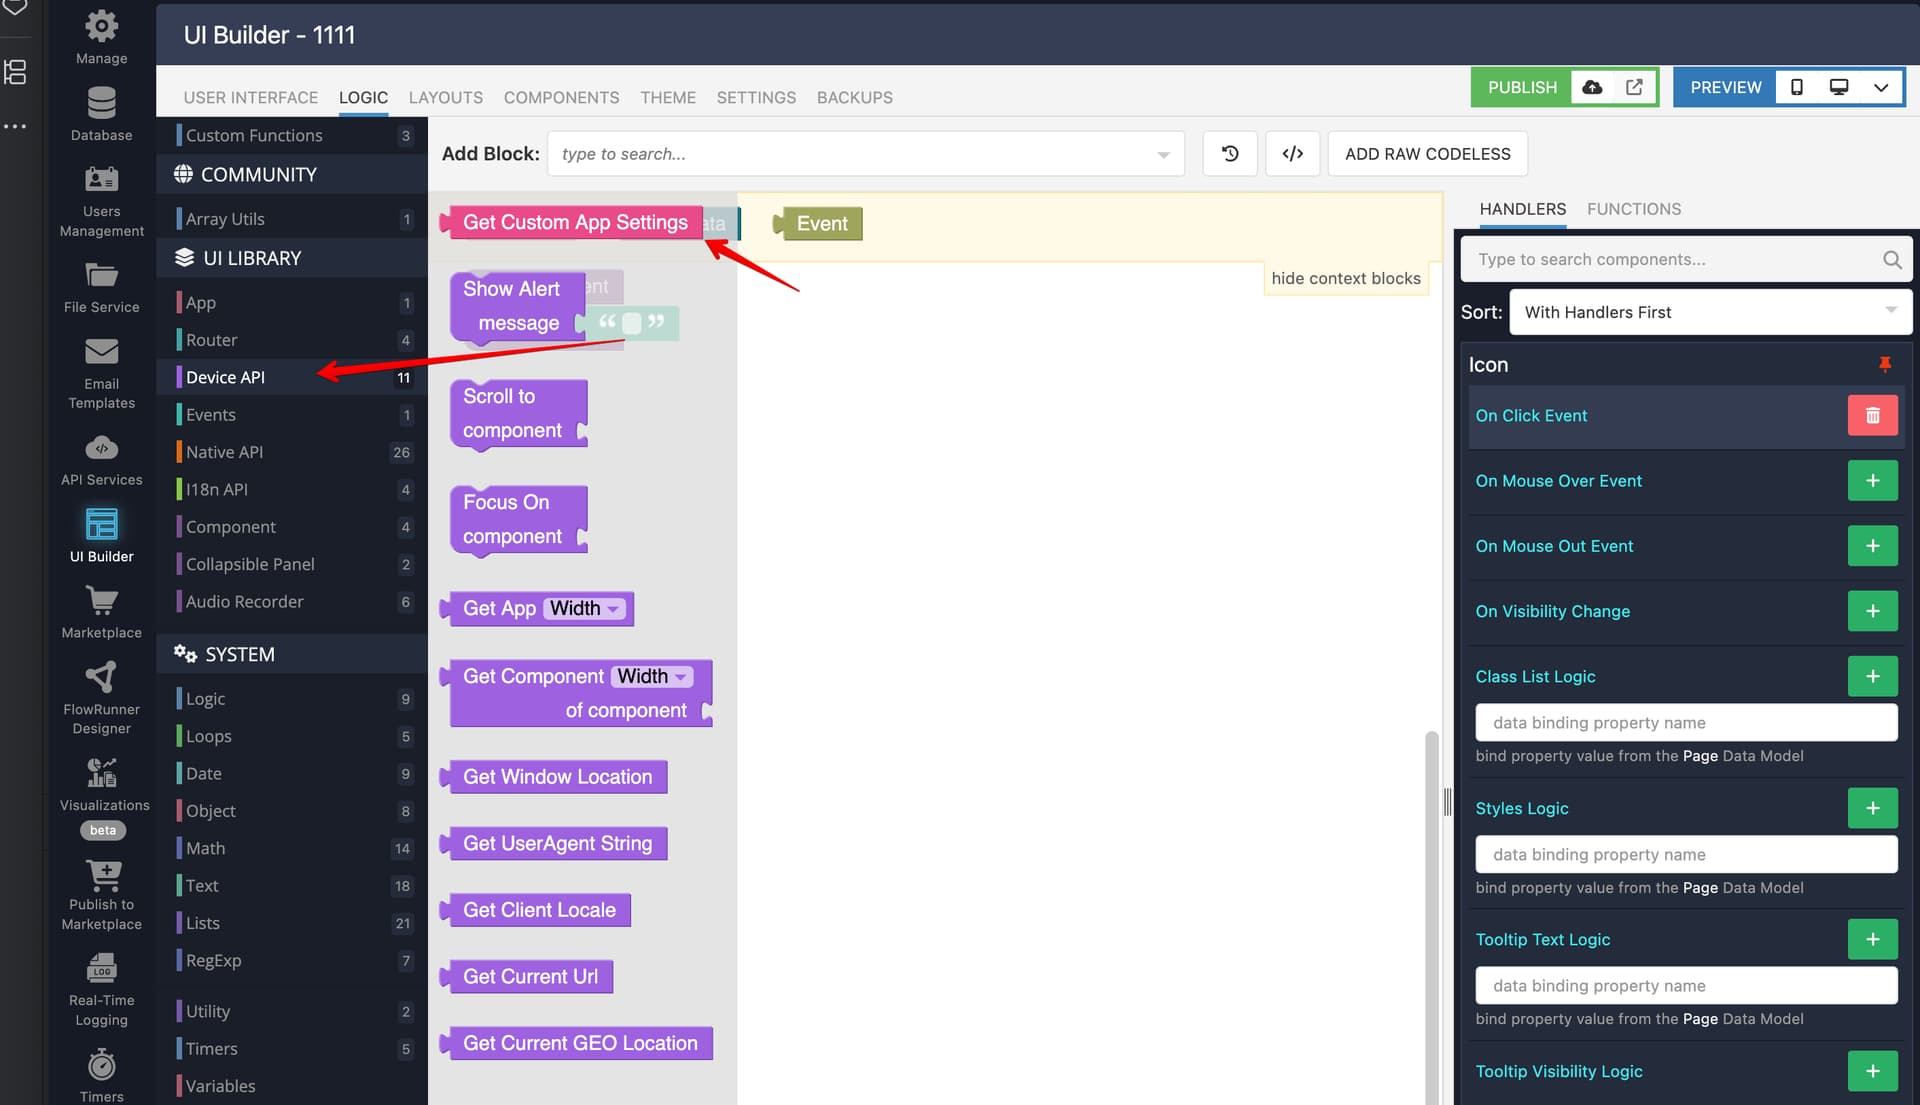Open Database section in sidebar
This screenshot has height=1105, width=1920.
101,114
